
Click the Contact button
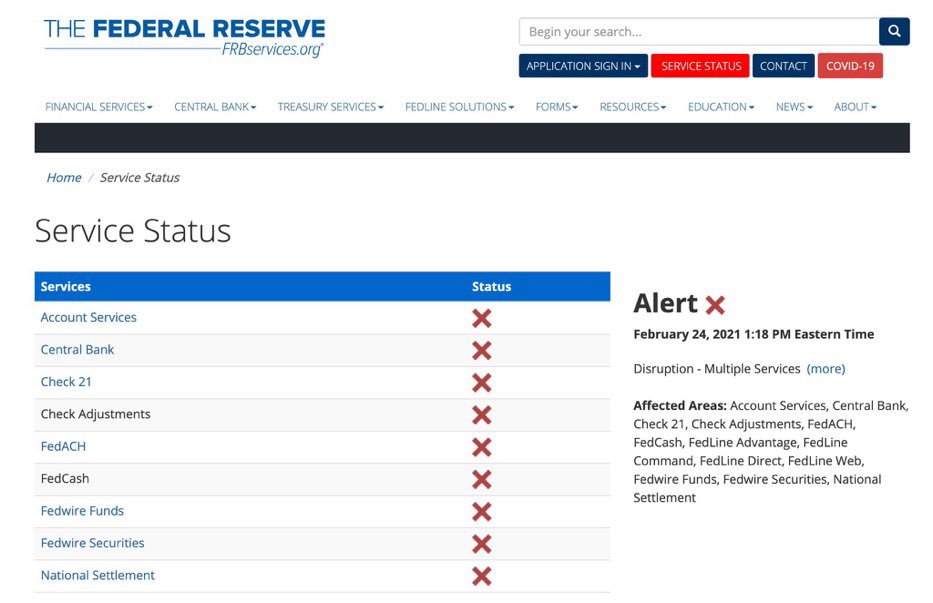783,66
